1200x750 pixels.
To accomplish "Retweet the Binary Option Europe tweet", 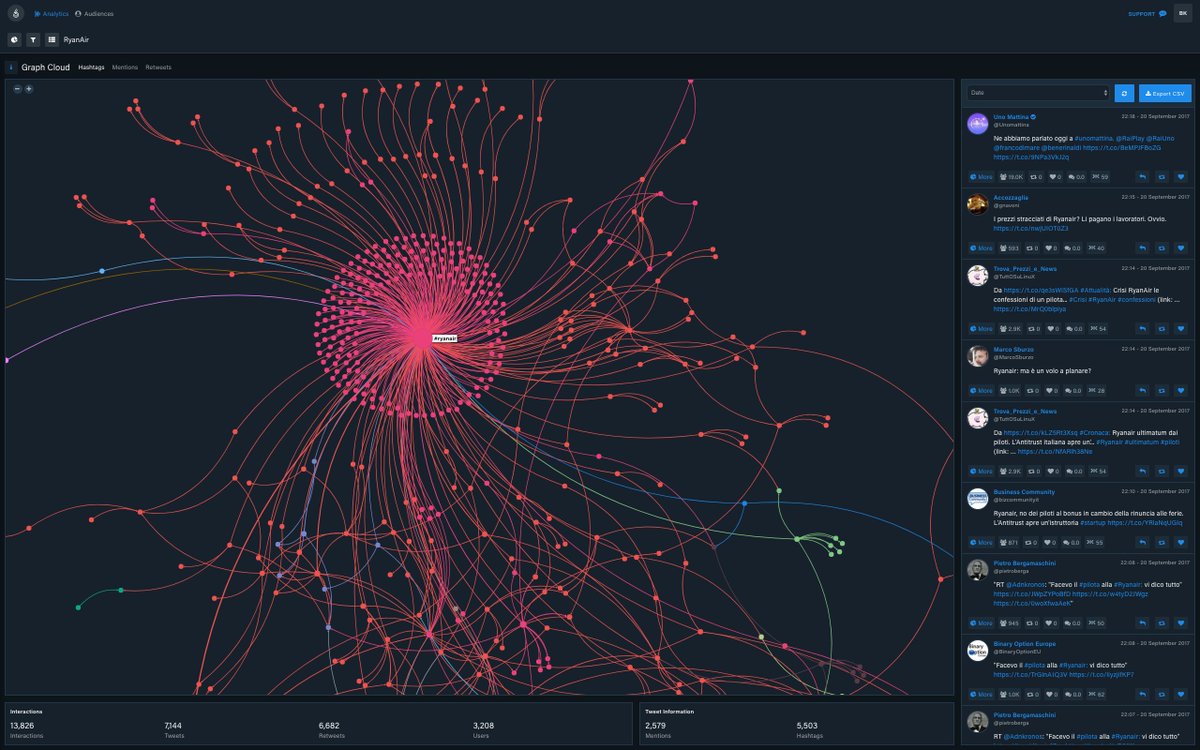I will 1161,694.
